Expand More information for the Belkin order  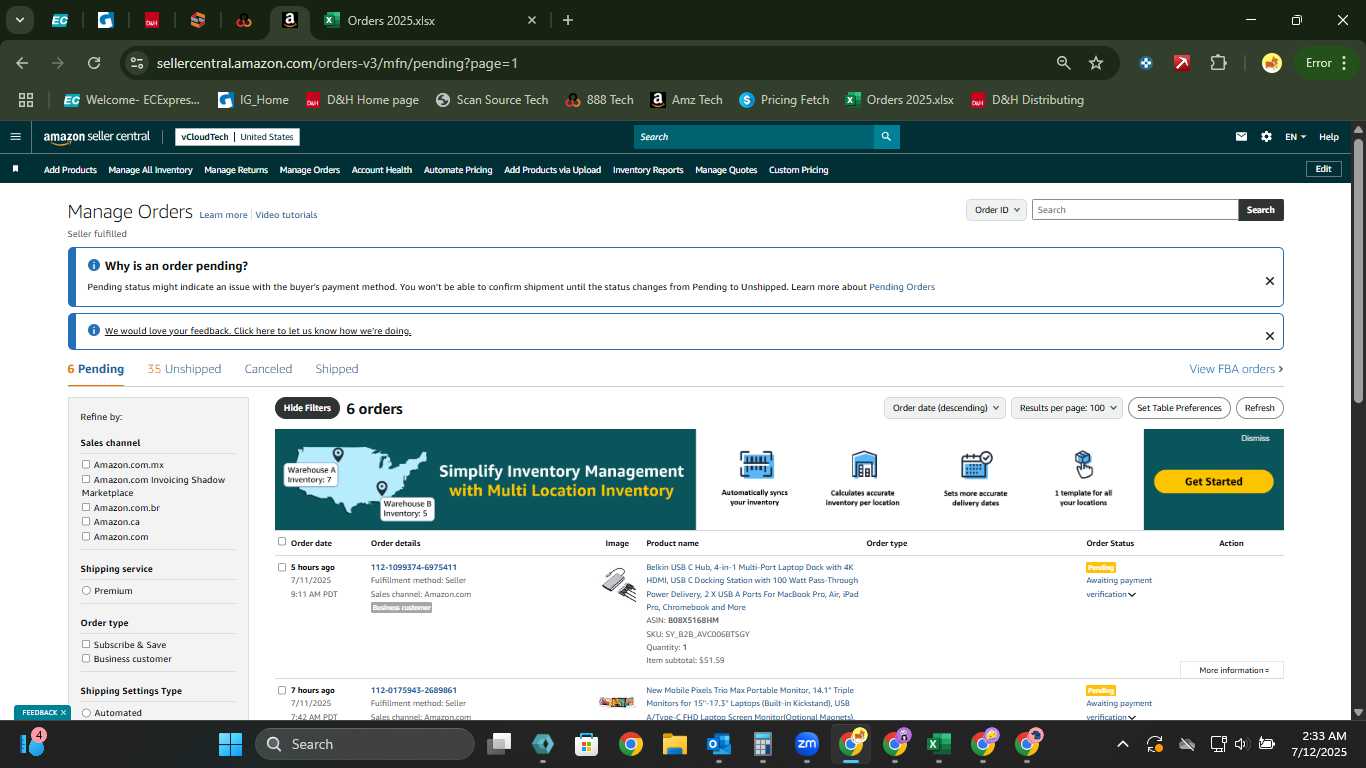click(x=1232, y=670)
